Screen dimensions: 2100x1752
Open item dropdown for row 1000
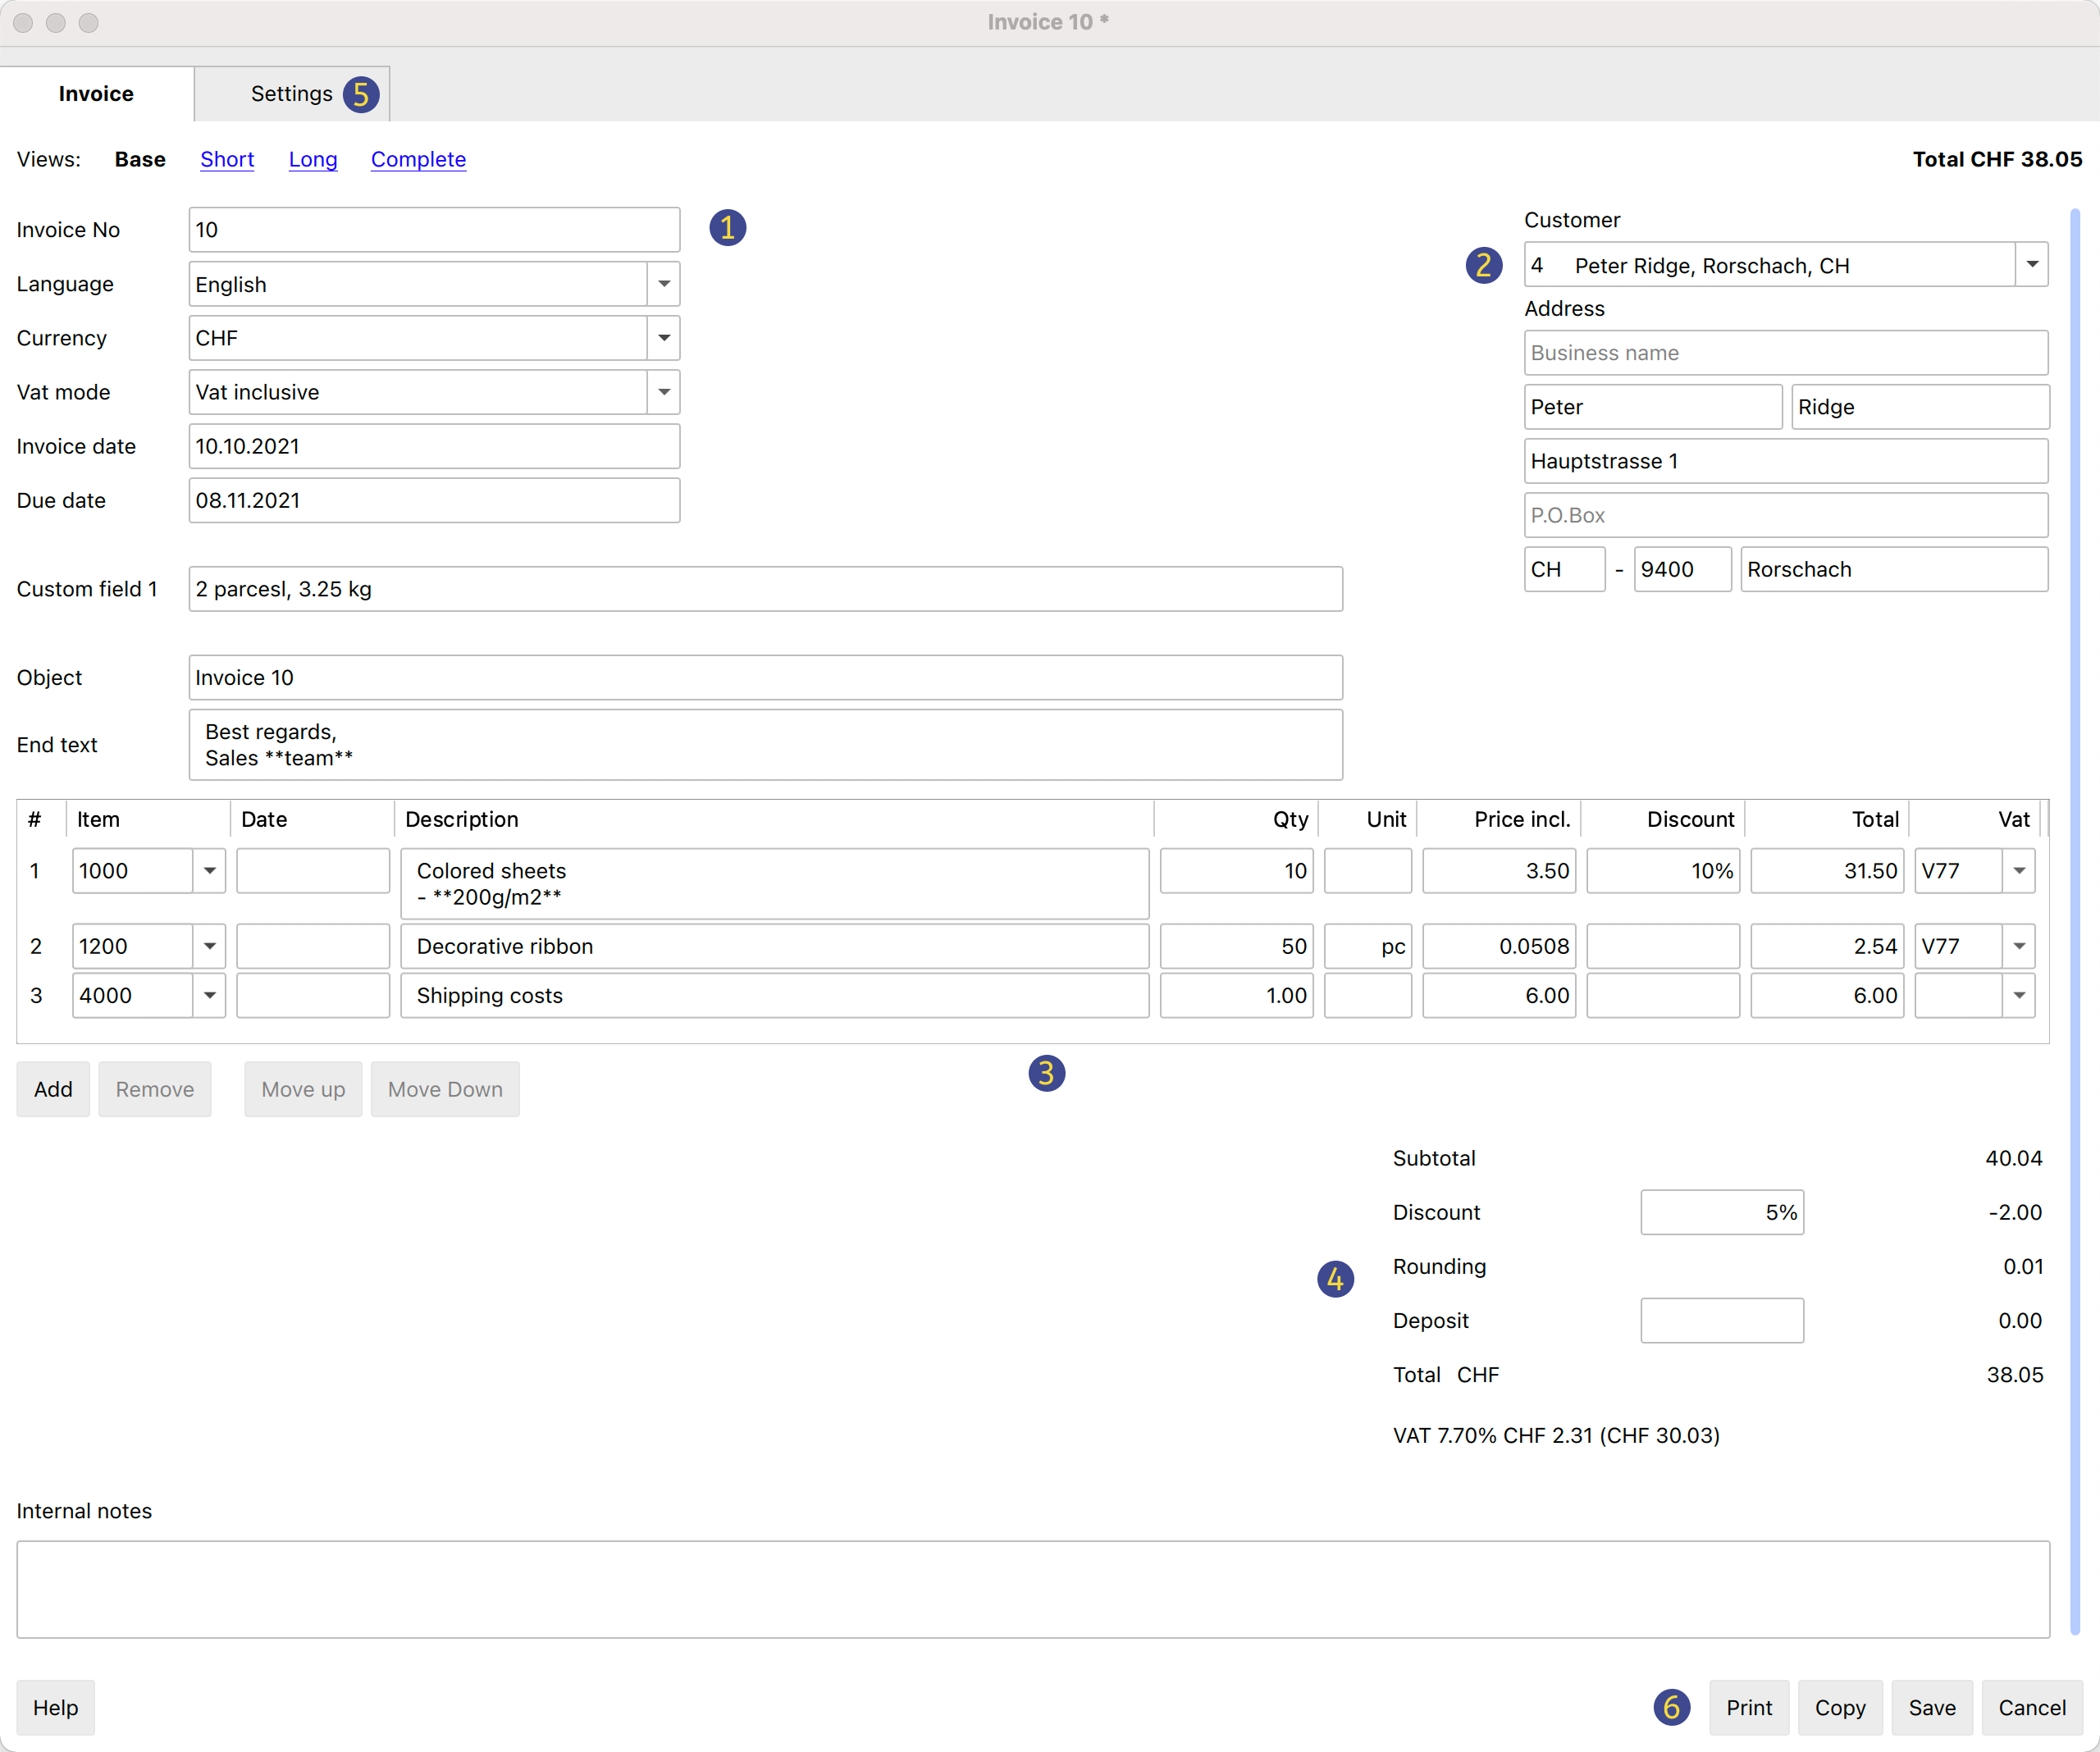click(x=209, y=871)
